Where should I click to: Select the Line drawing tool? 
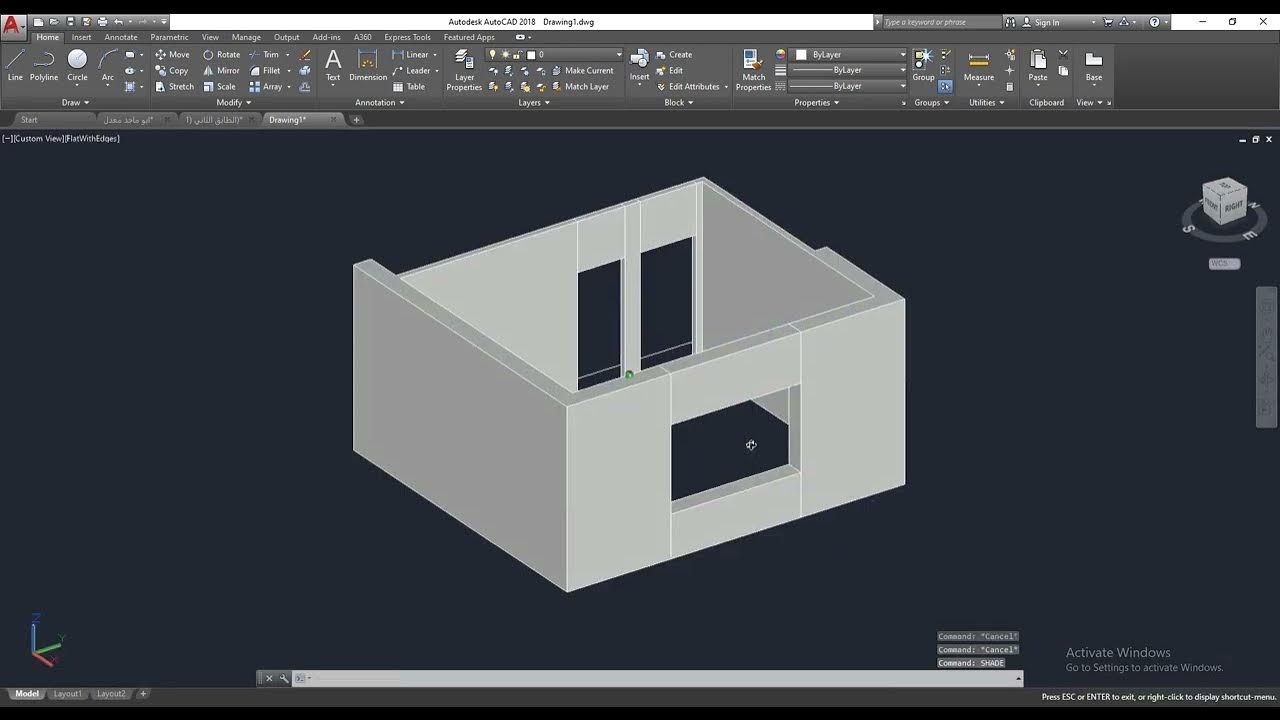tap(15, 65)
